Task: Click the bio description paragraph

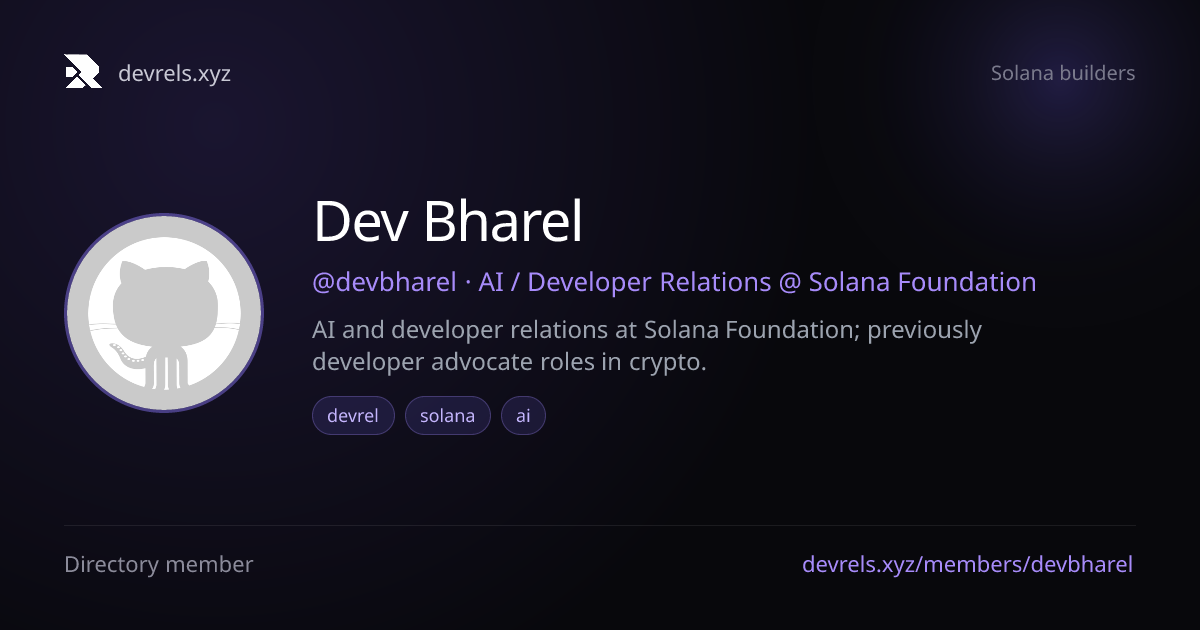Action: point(647,345)
